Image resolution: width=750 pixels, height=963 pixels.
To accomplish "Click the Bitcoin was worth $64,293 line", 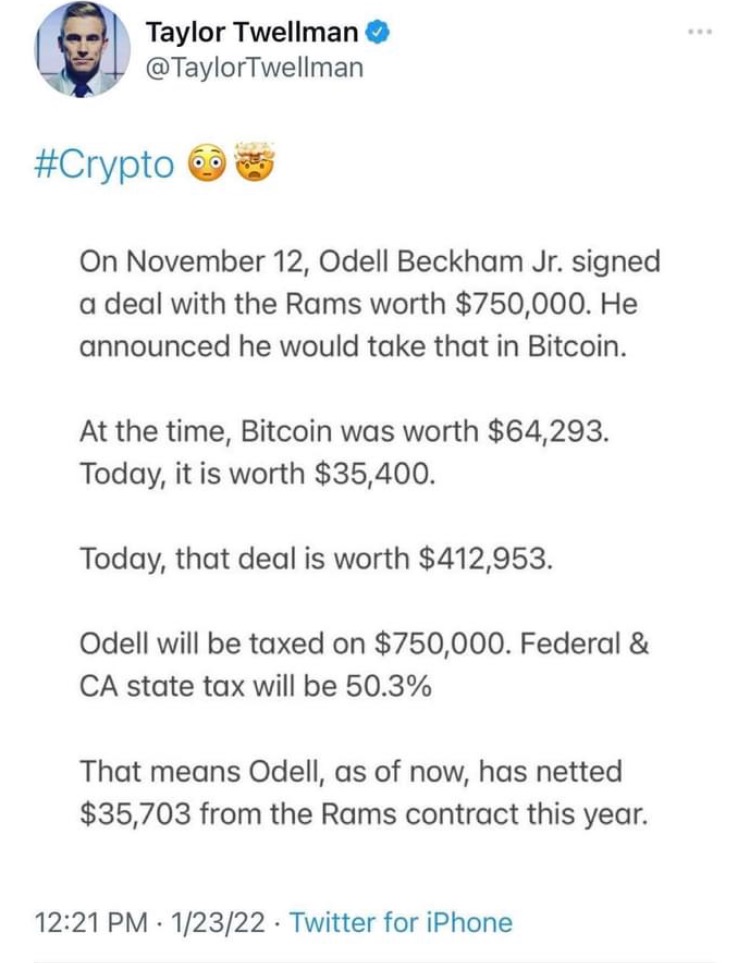I will (x=340, y=431).
